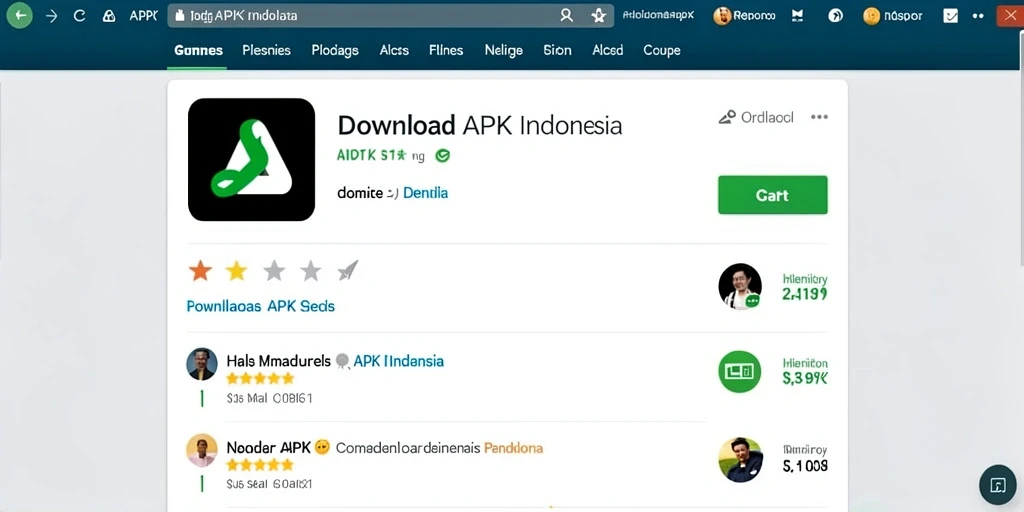Click the Download APK Indonesia title
This screenshot has width=1024, height=512.
pos(480,124)
